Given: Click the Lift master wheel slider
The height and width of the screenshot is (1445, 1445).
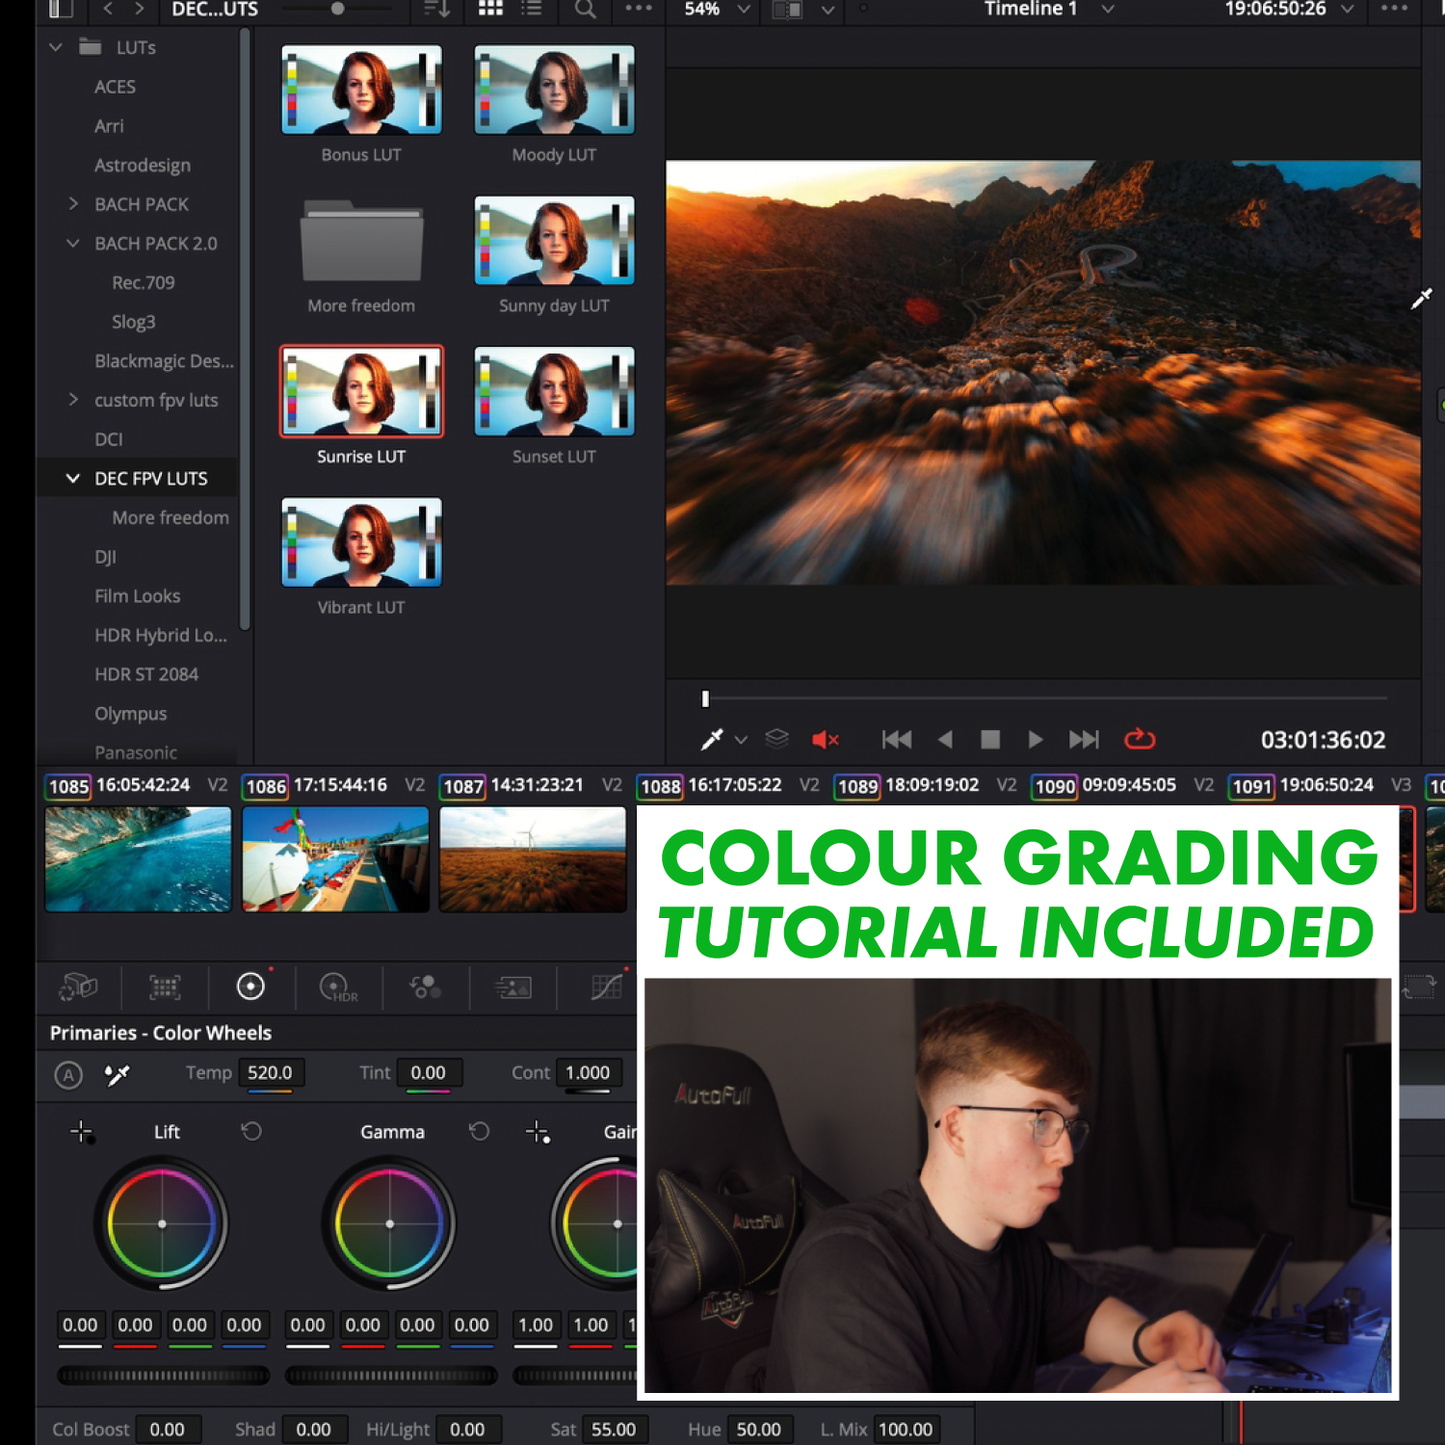Looking at the screenshot, I should (163, 1376).
